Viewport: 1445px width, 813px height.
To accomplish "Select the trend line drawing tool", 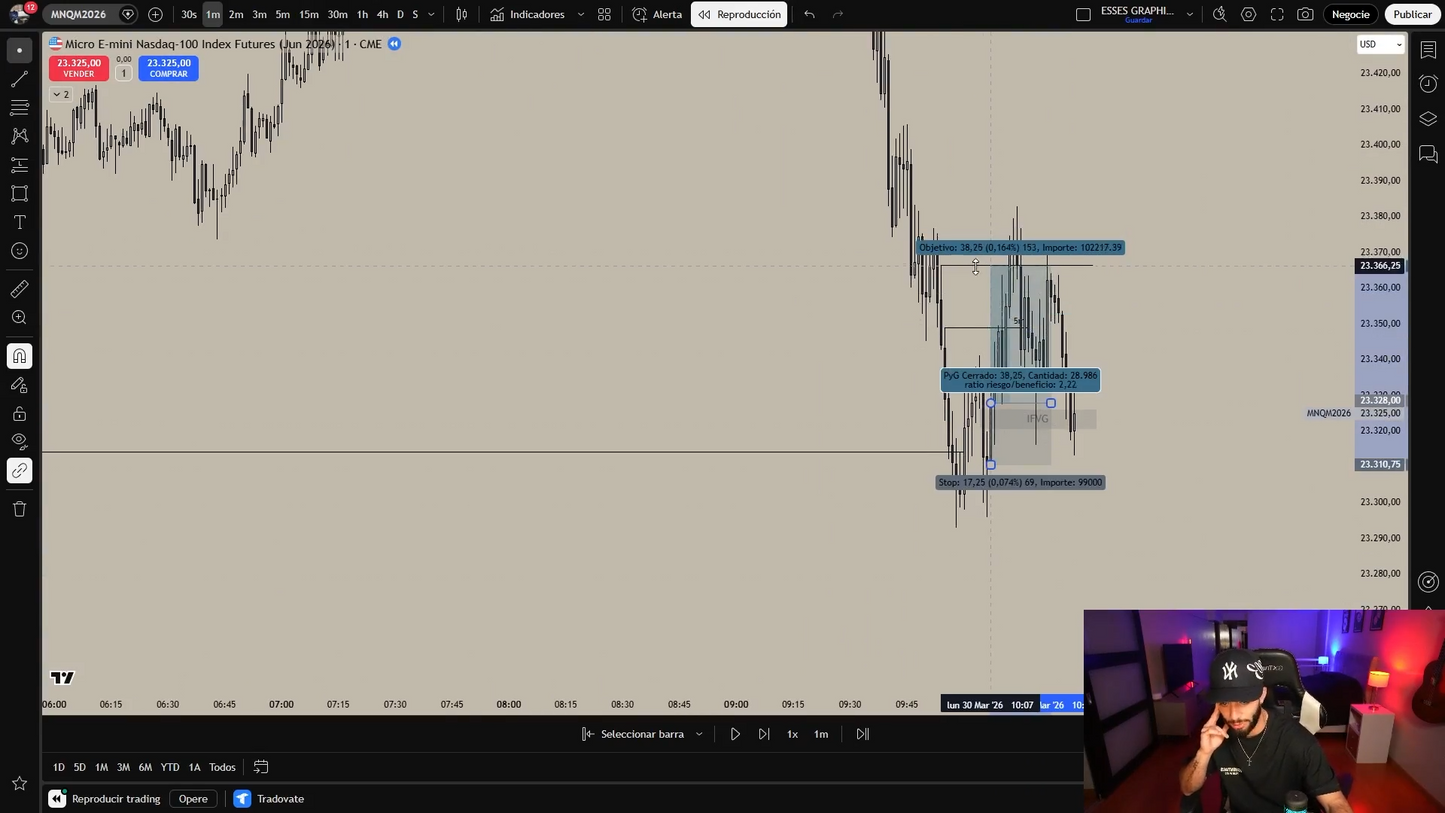I will pyautogui.click(x=19, y=79).
